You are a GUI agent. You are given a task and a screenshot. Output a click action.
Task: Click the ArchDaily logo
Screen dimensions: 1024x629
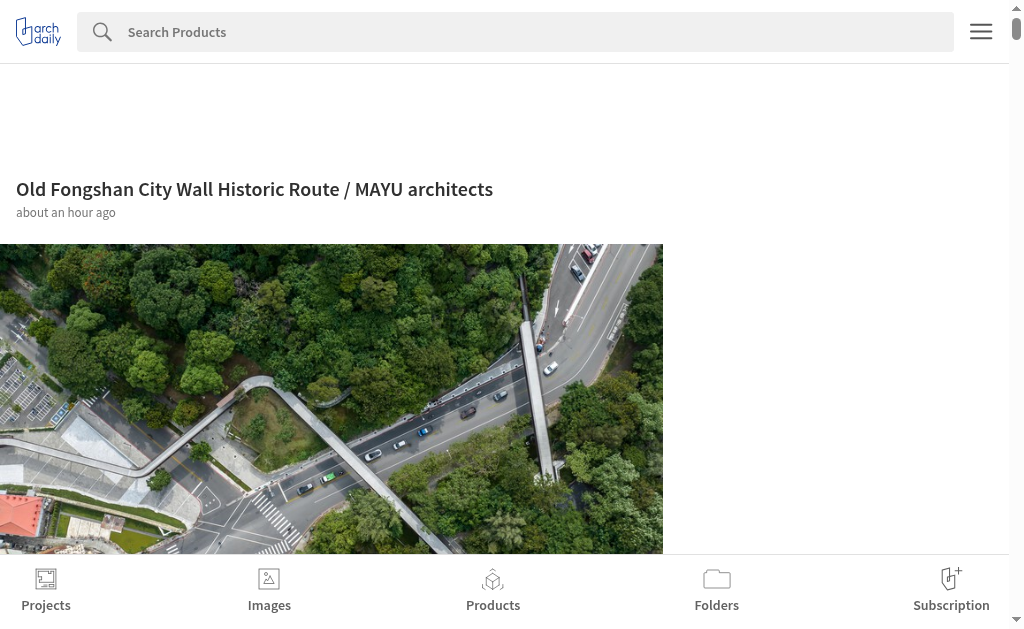(39, 31)
